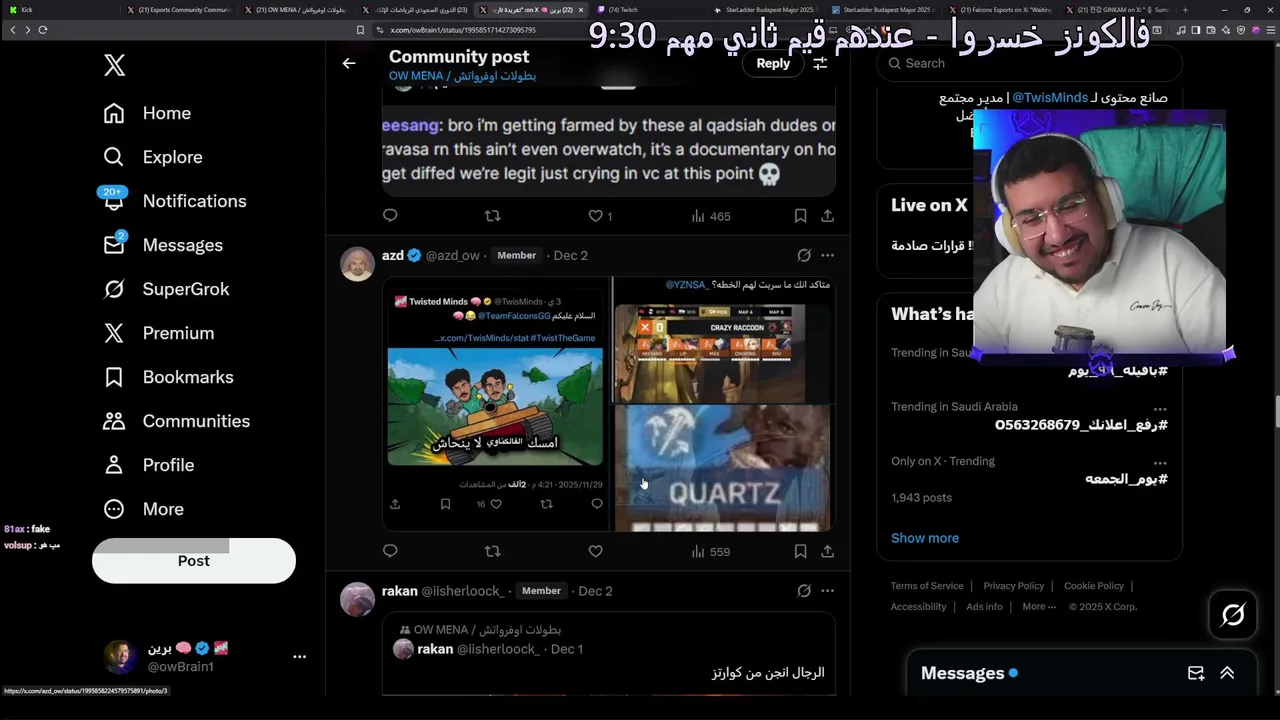The image size is (1280, 720).
Task: Like the eesang post with 1 like
Action: coord(600,216)
